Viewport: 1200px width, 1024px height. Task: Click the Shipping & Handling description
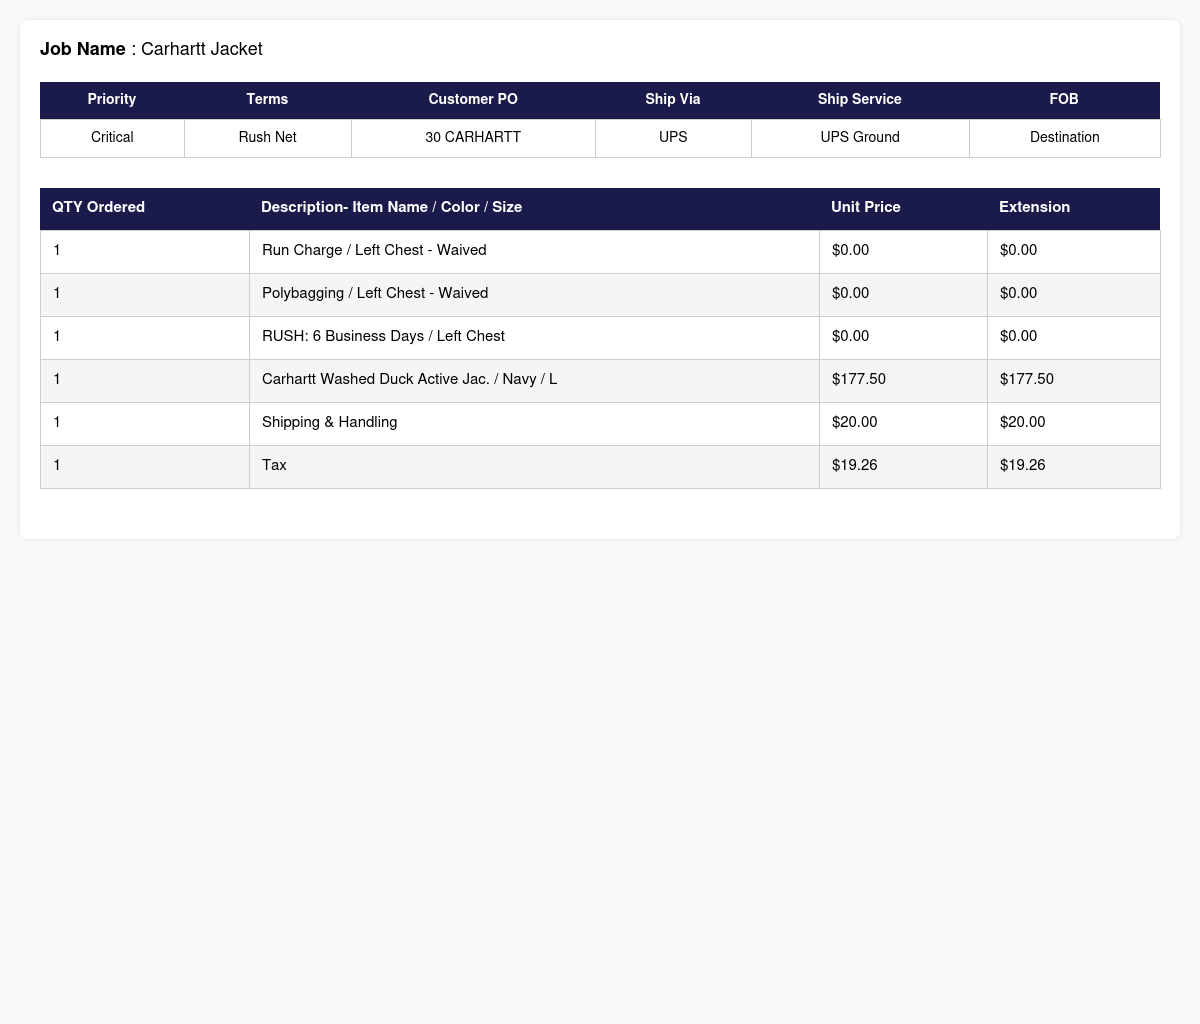[329, 423]
